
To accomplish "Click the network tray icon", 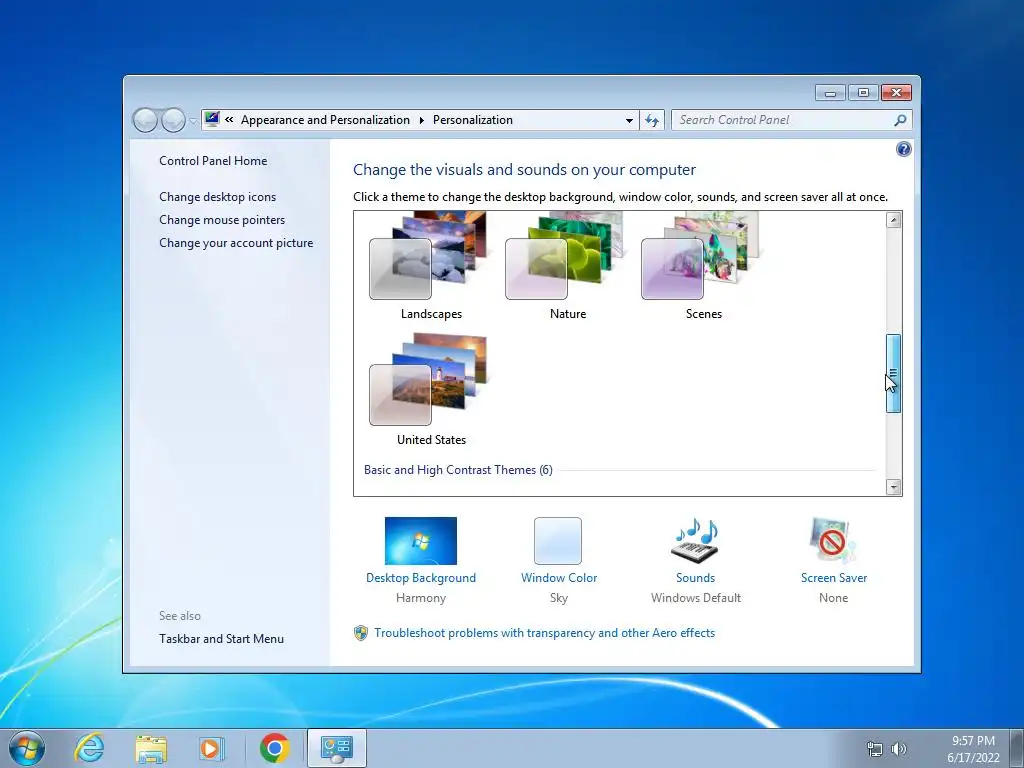I will click(874, 749).
